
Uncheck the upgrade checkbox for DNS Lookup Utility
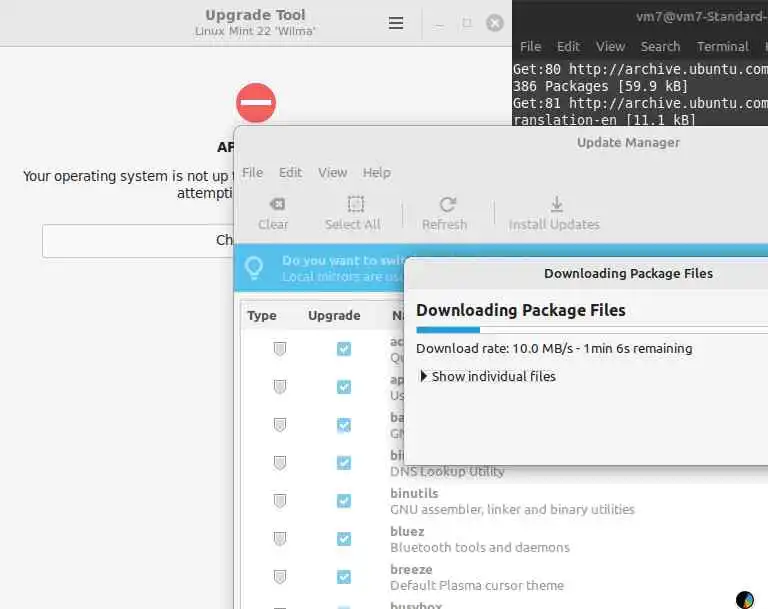(x=344, y=463)
